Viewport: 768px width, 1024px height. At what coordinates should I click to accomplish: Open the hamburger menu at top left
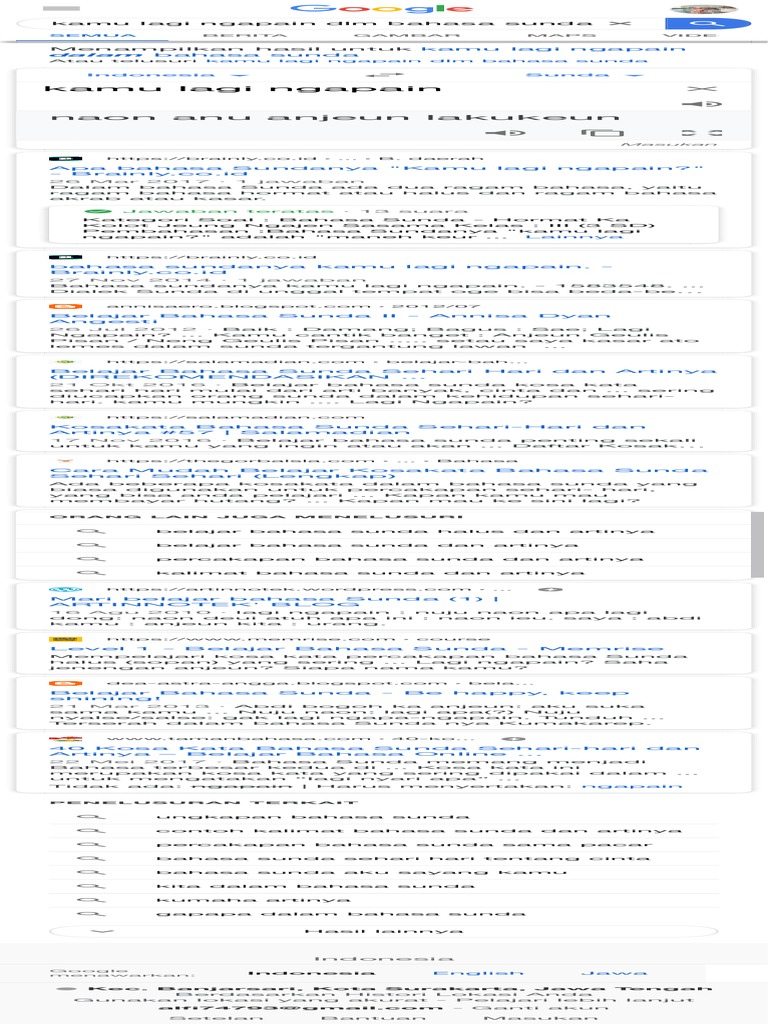tap(61, 8)
